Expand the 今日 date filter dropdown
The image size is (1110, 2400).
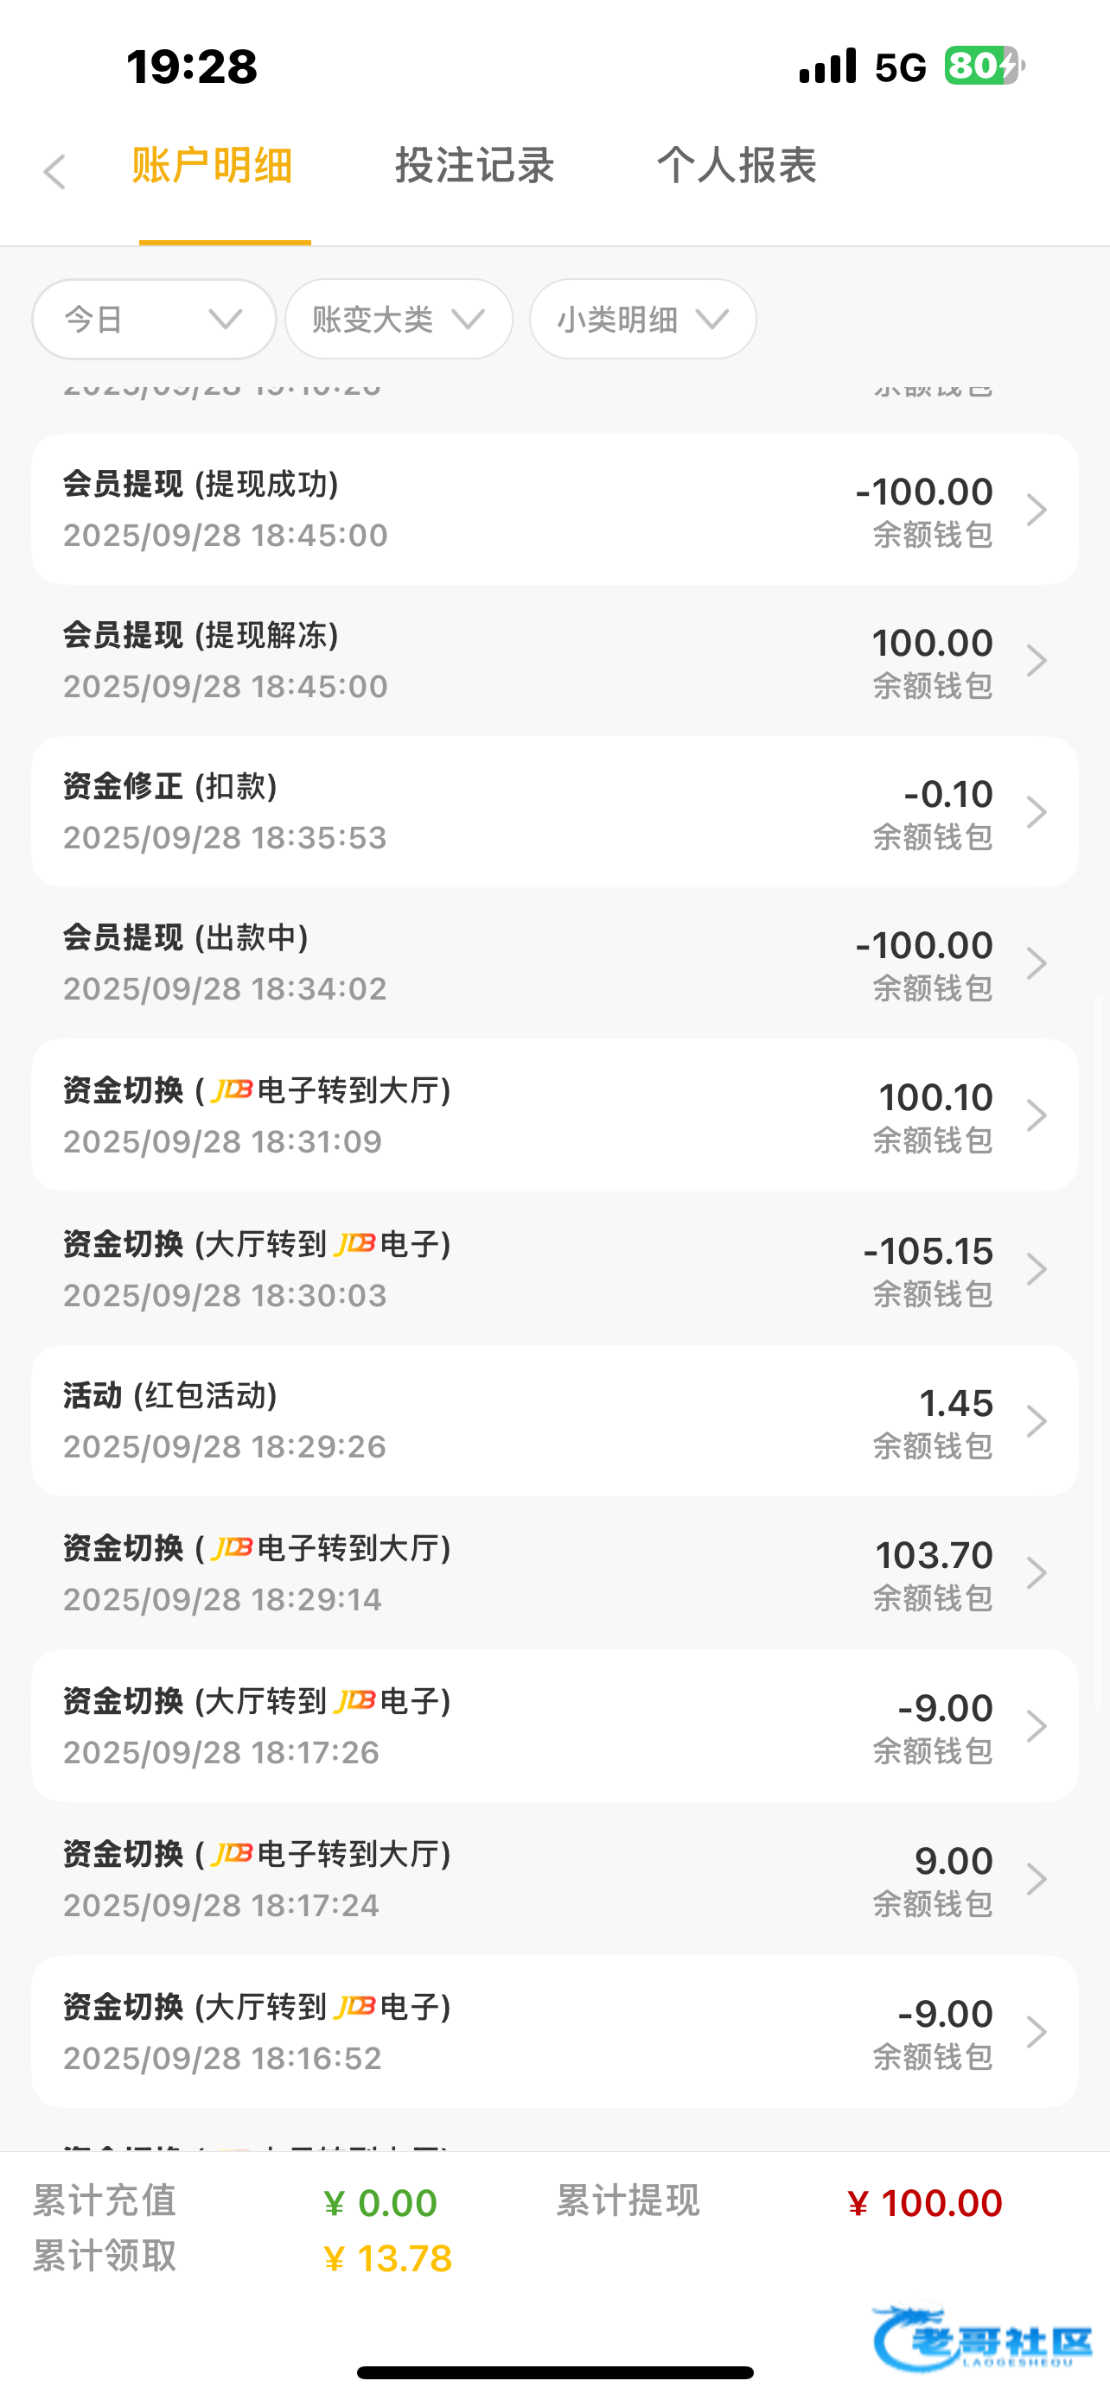[x=153, y=319]
